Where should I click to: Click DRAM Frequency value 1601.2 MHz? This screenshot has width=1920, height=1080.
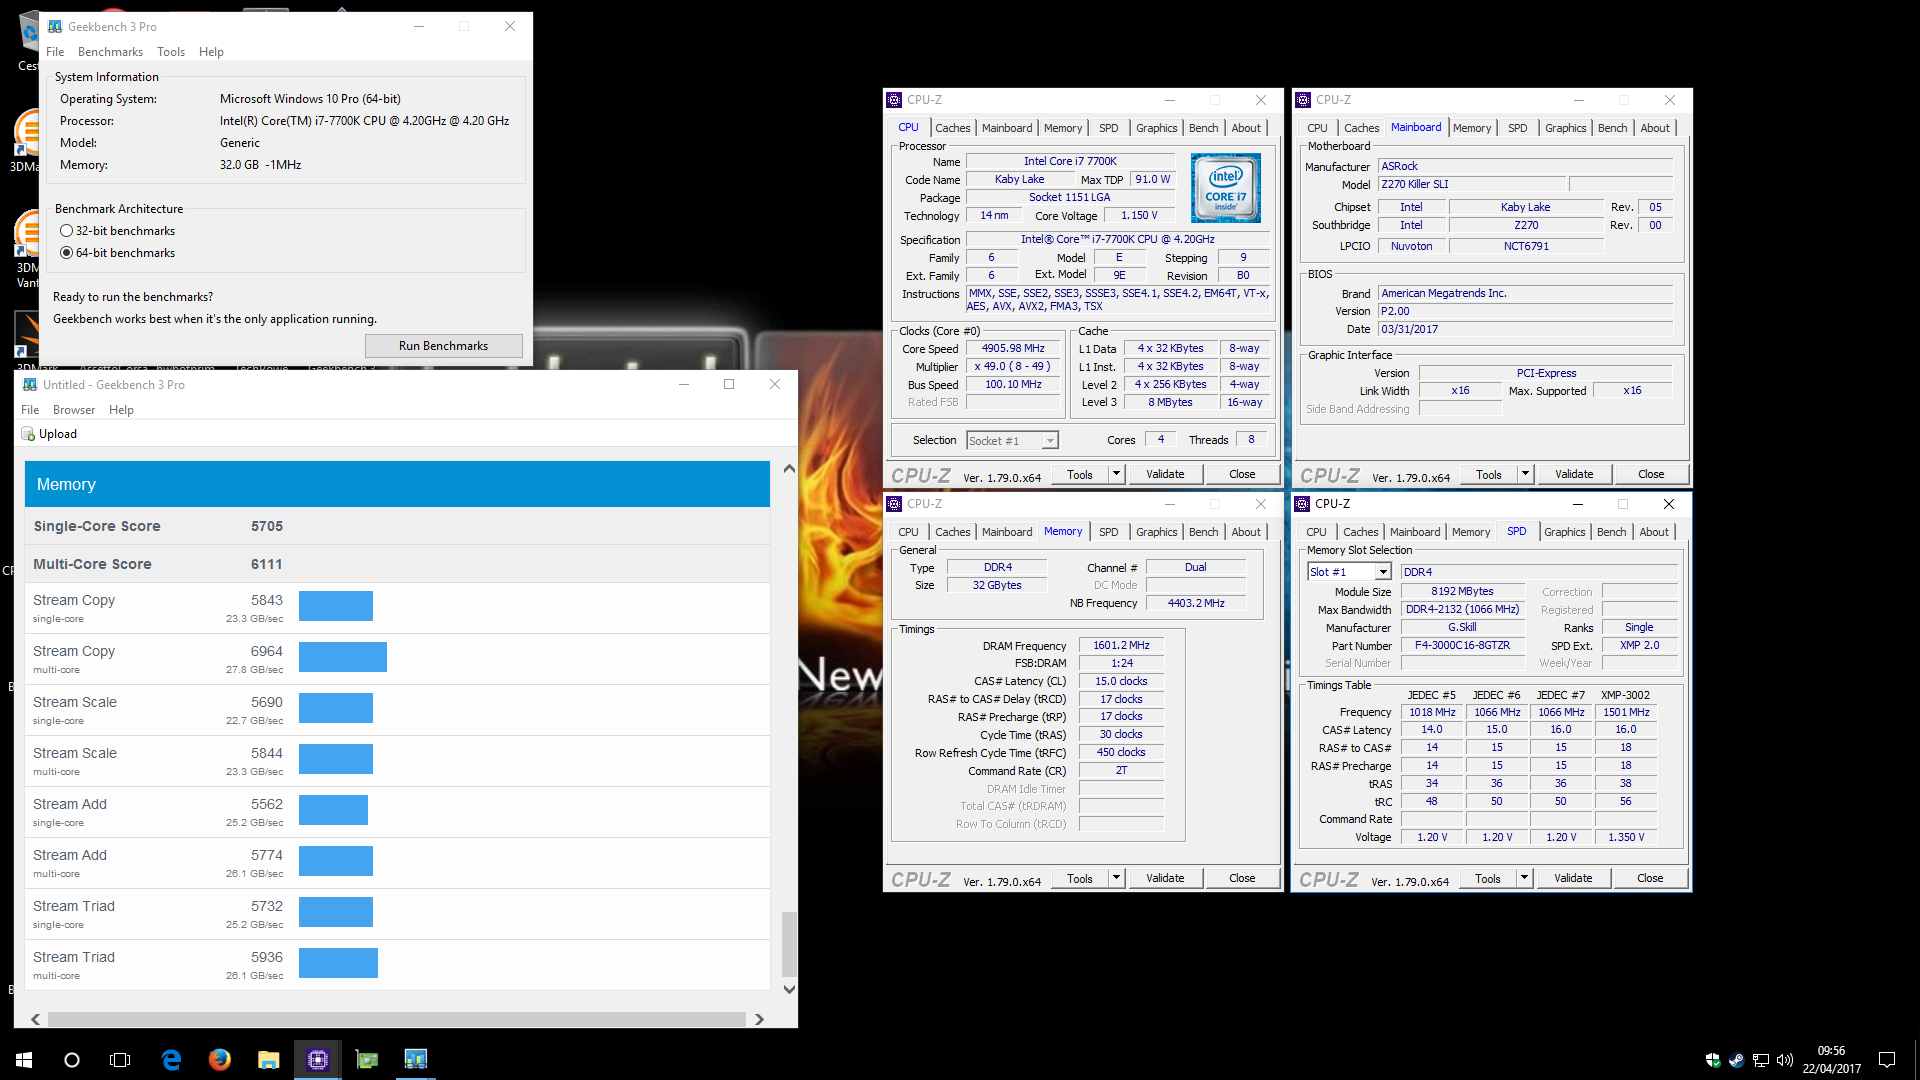[1121, 646]
